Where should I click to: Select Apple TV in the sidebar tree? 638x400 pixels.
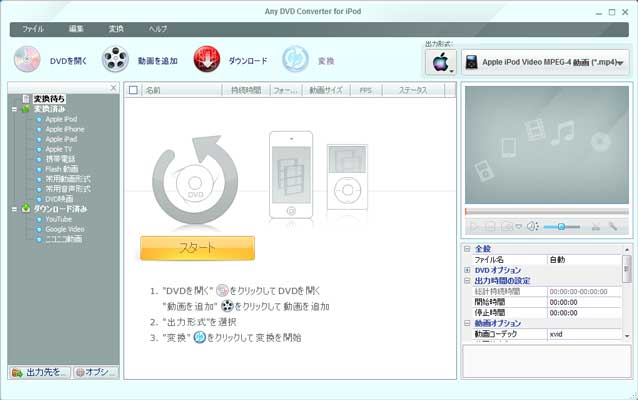(58, 149)
